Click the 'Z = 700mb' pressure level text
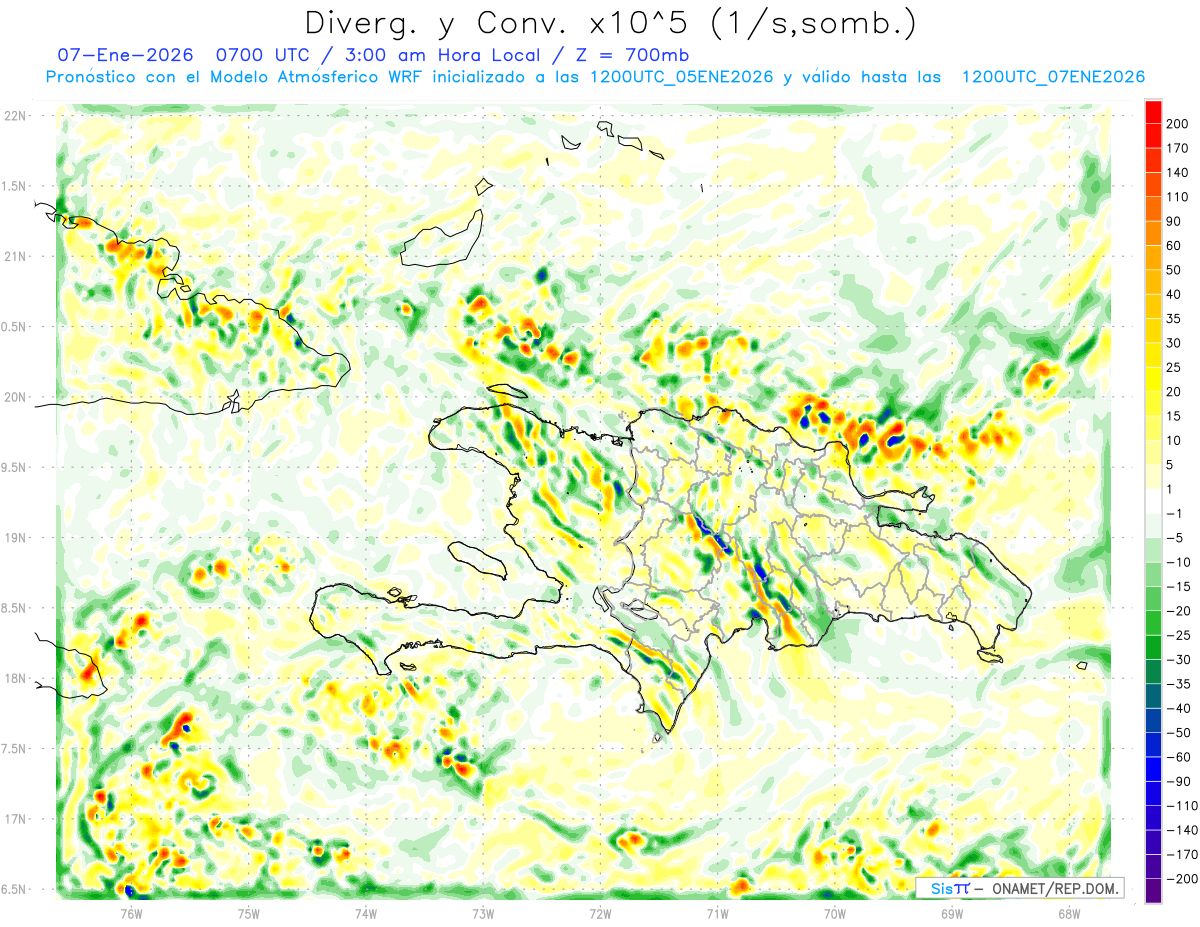 click(634, 55)
